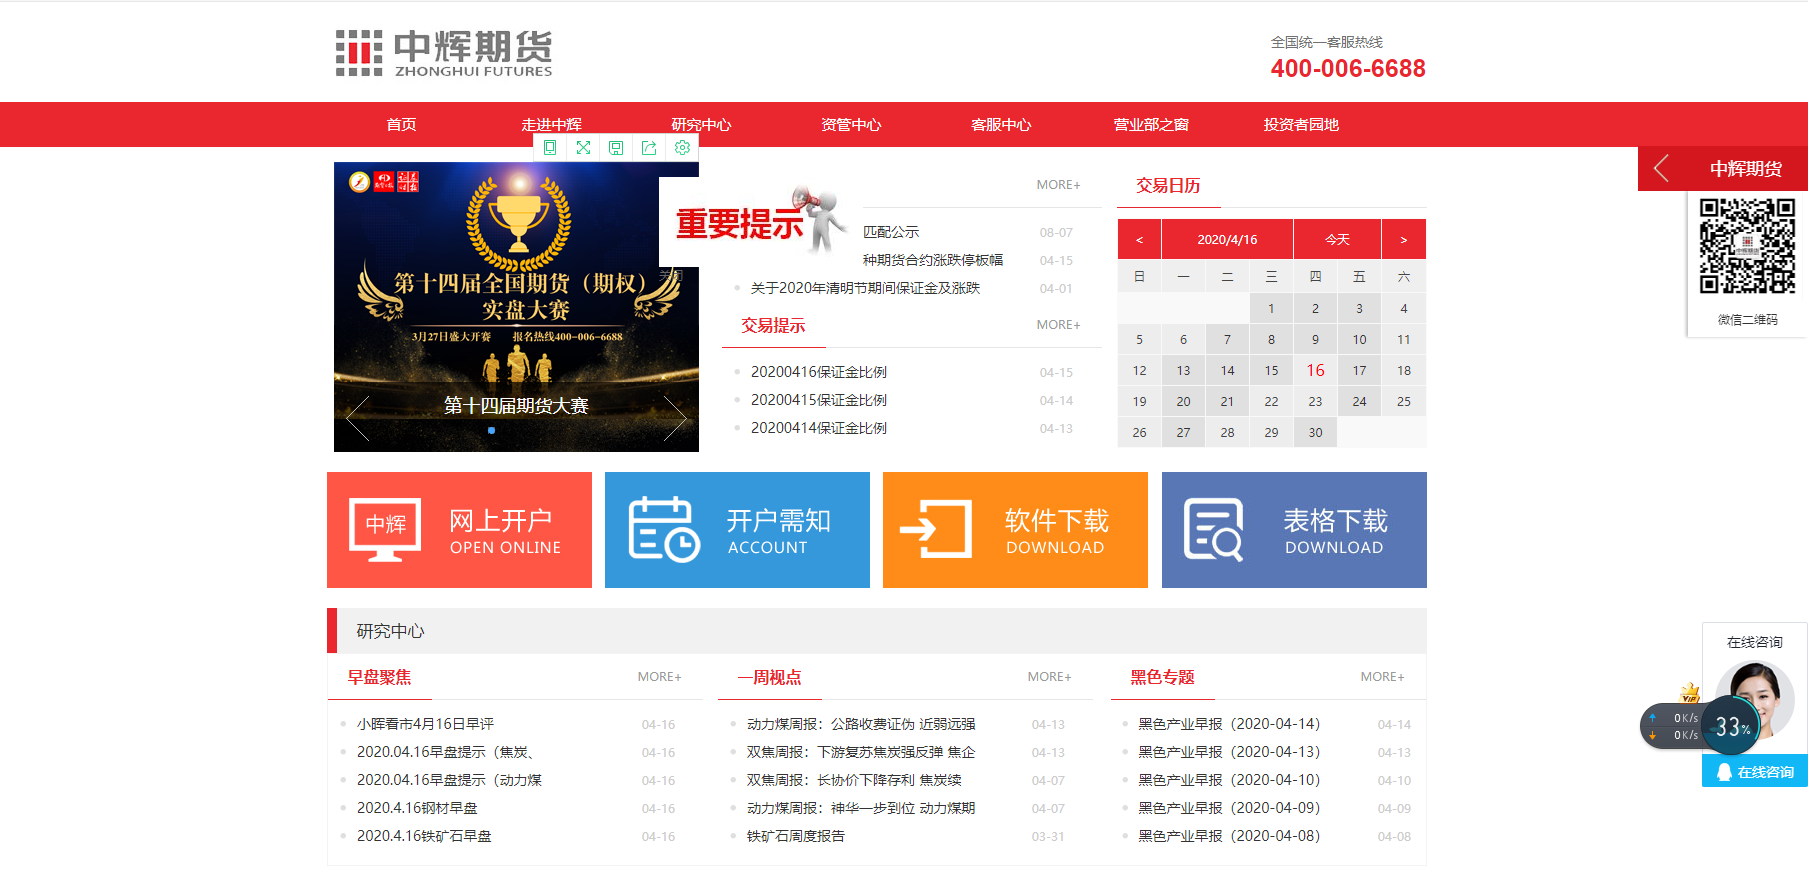Go to next month in trading calendar
The height and width of the screenshot is (875, 1808).
(x=1403, y=240)
